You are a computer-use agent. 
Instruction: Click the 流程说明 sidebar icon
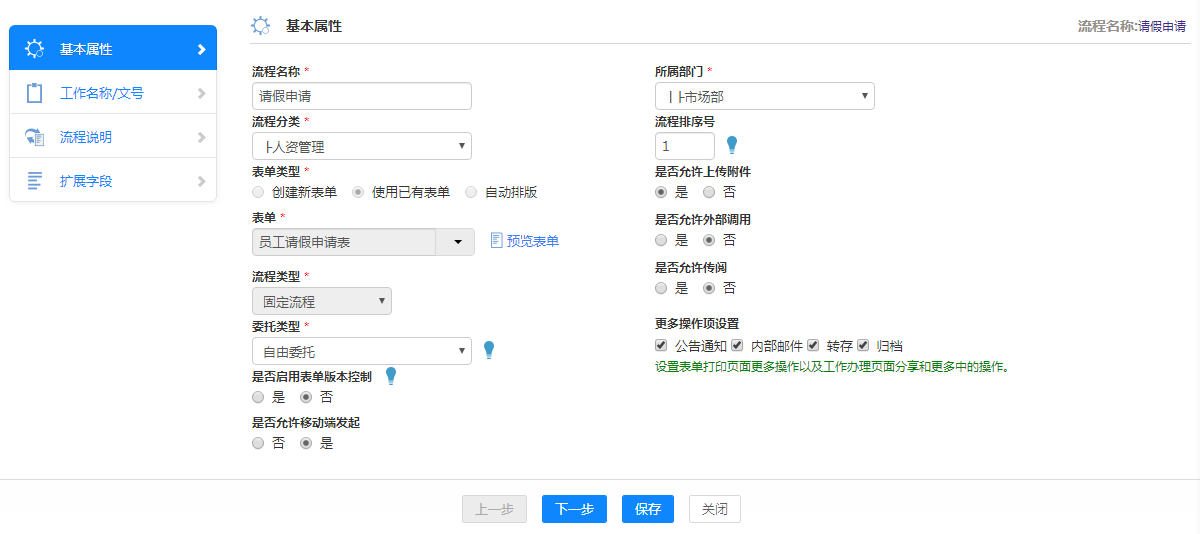coord(34,137)
